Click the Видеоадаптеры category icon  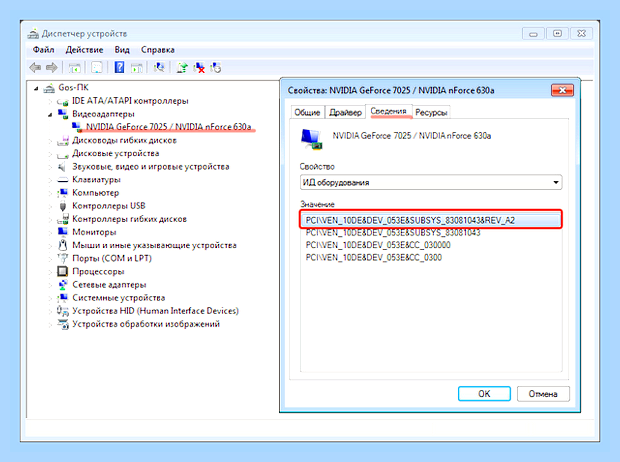coord(62,114)
